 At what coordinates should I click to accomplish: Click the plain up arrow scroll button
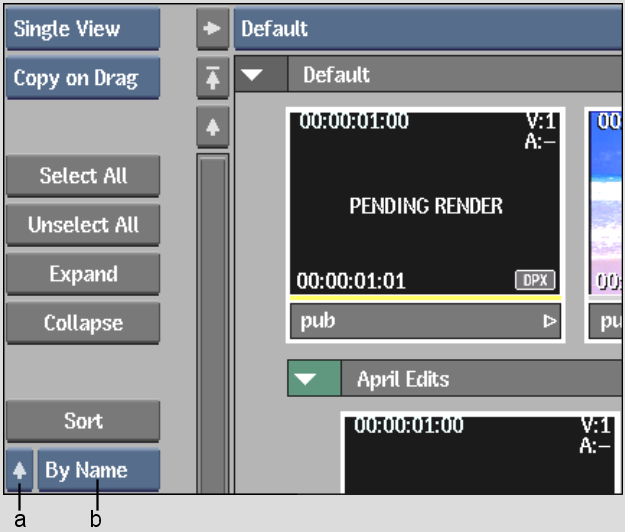coord(212,127)
